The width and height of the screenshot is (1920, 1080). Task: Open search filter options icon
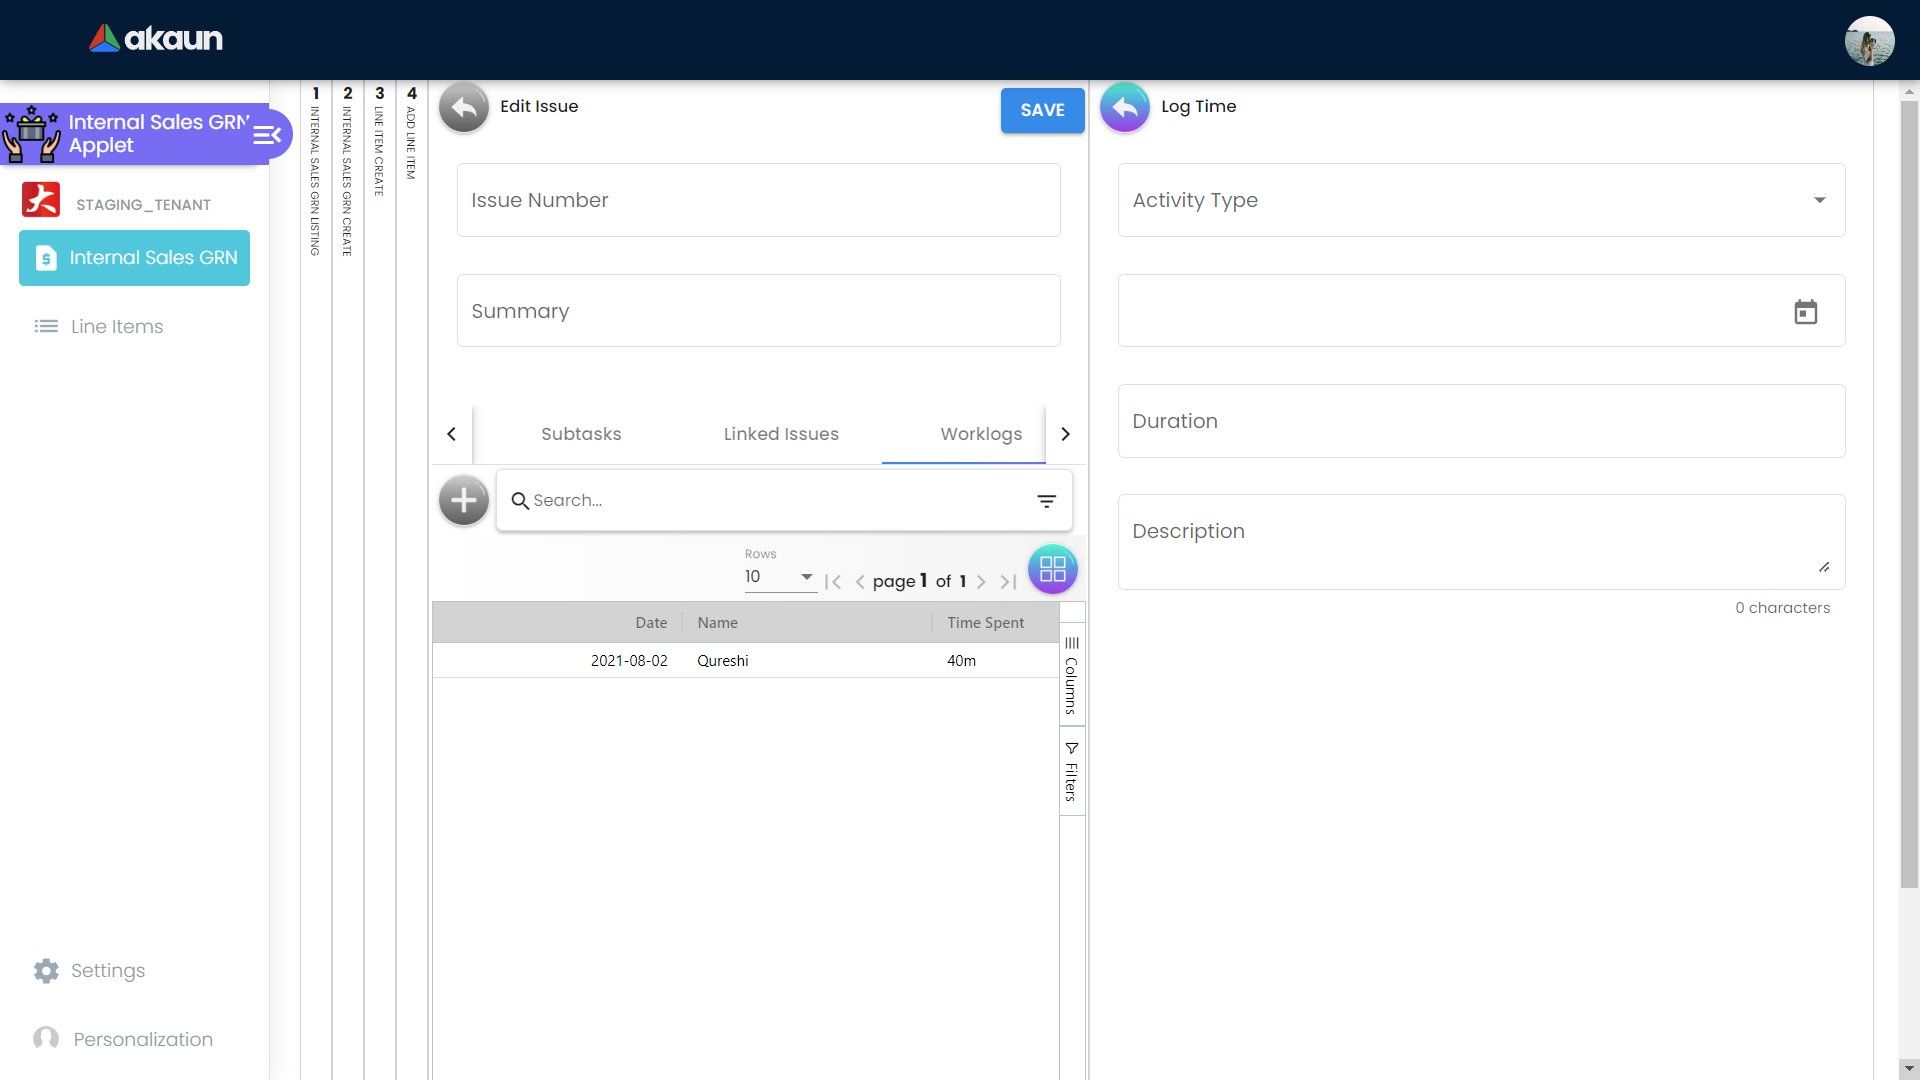click(x=1046, y=501)
